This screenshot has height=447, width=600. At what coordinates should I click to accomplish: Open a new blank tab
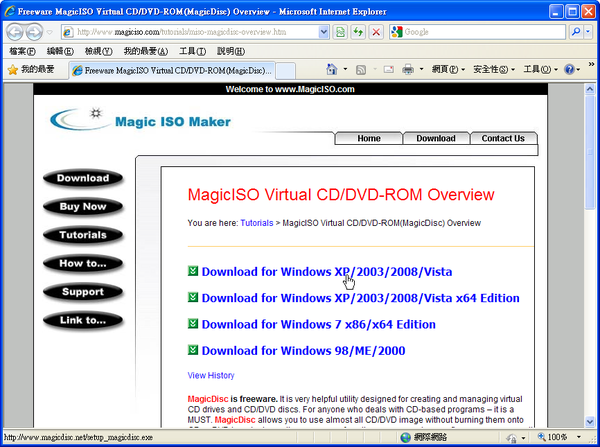click(285, 71)
